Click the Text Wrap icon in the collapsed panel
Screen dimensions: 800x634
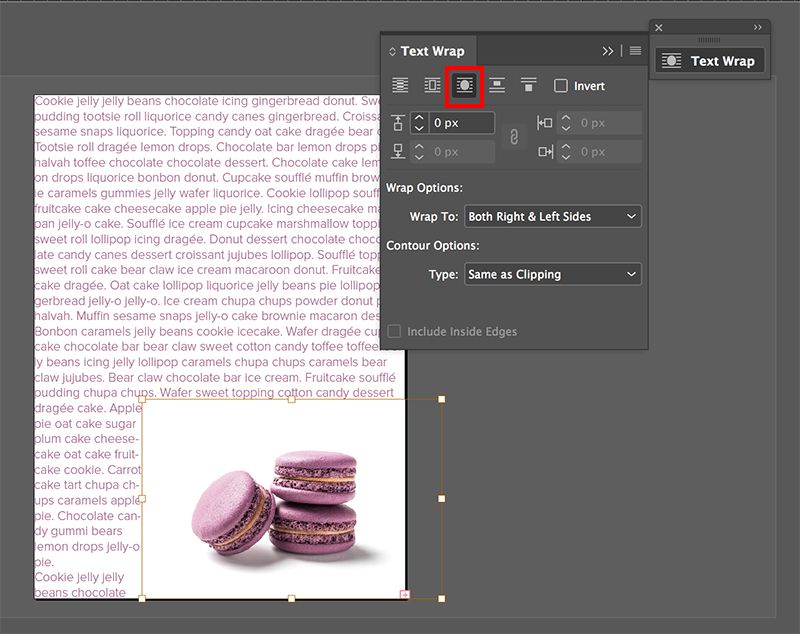coord(673,61)
